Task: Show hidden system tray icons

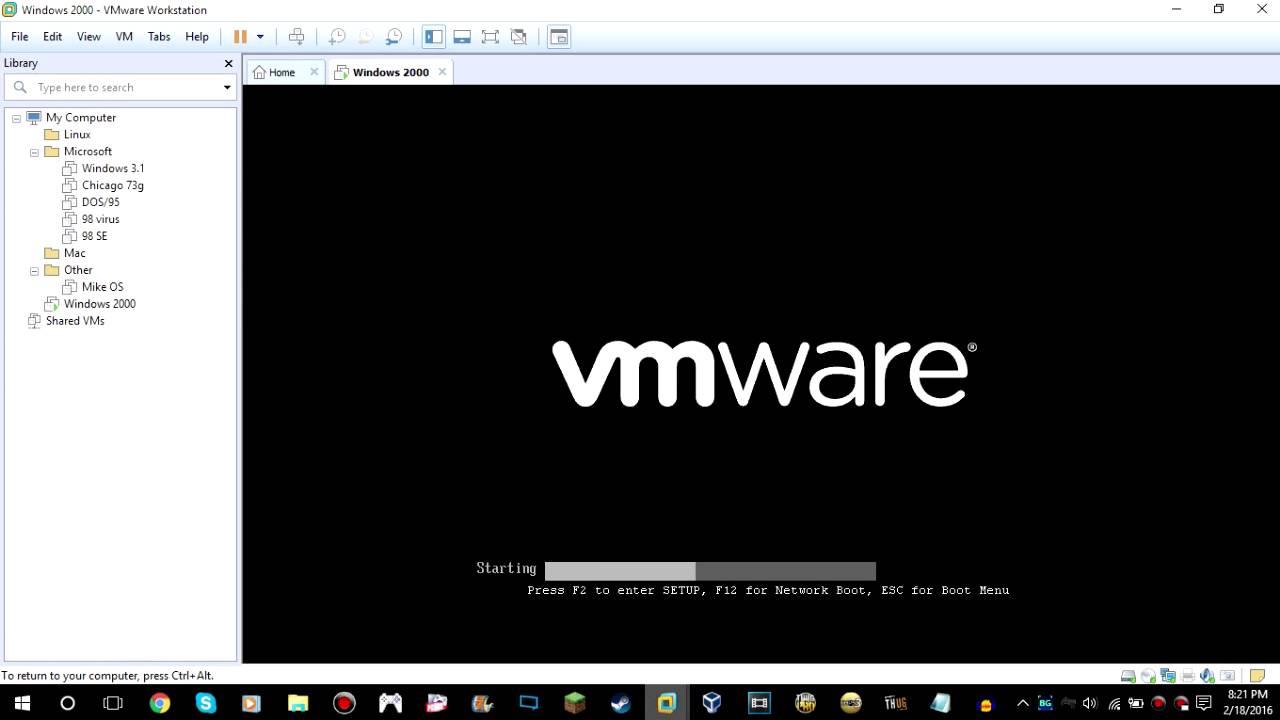Action: 1023,703
